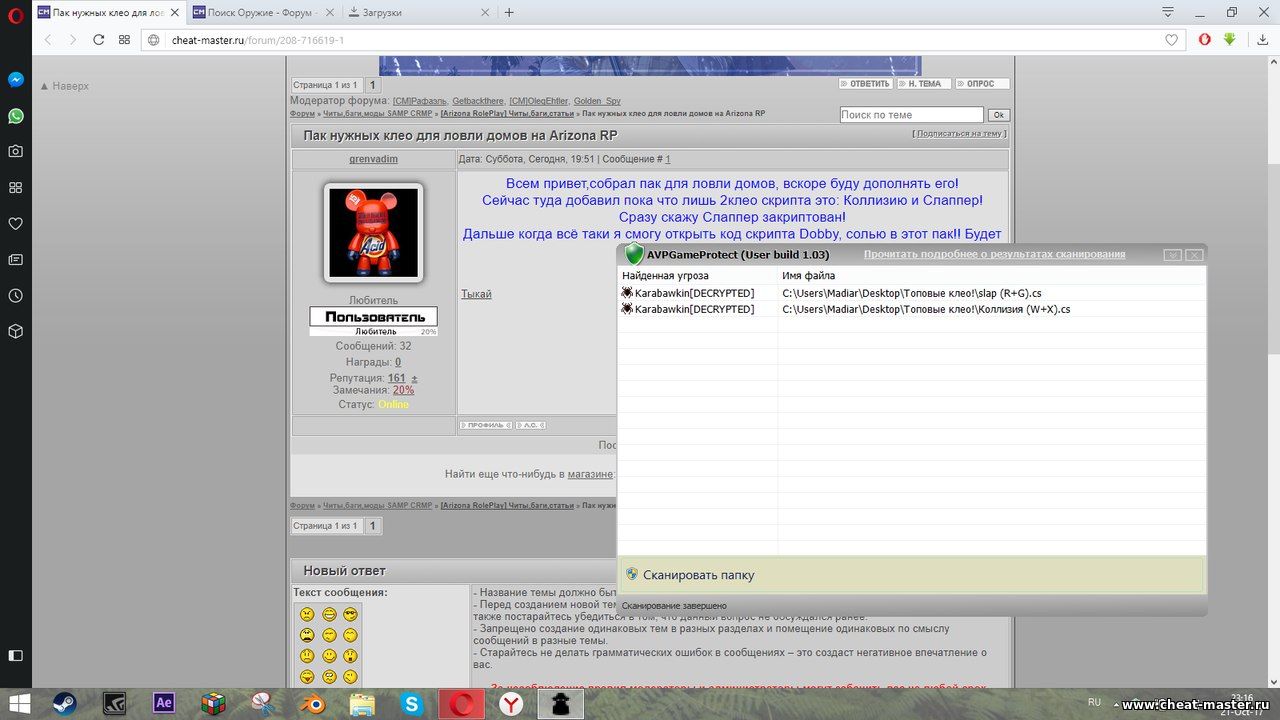Click the Поиск по теме search field
This screenshot has height=720, width=1280.
[x=911, y=115]
